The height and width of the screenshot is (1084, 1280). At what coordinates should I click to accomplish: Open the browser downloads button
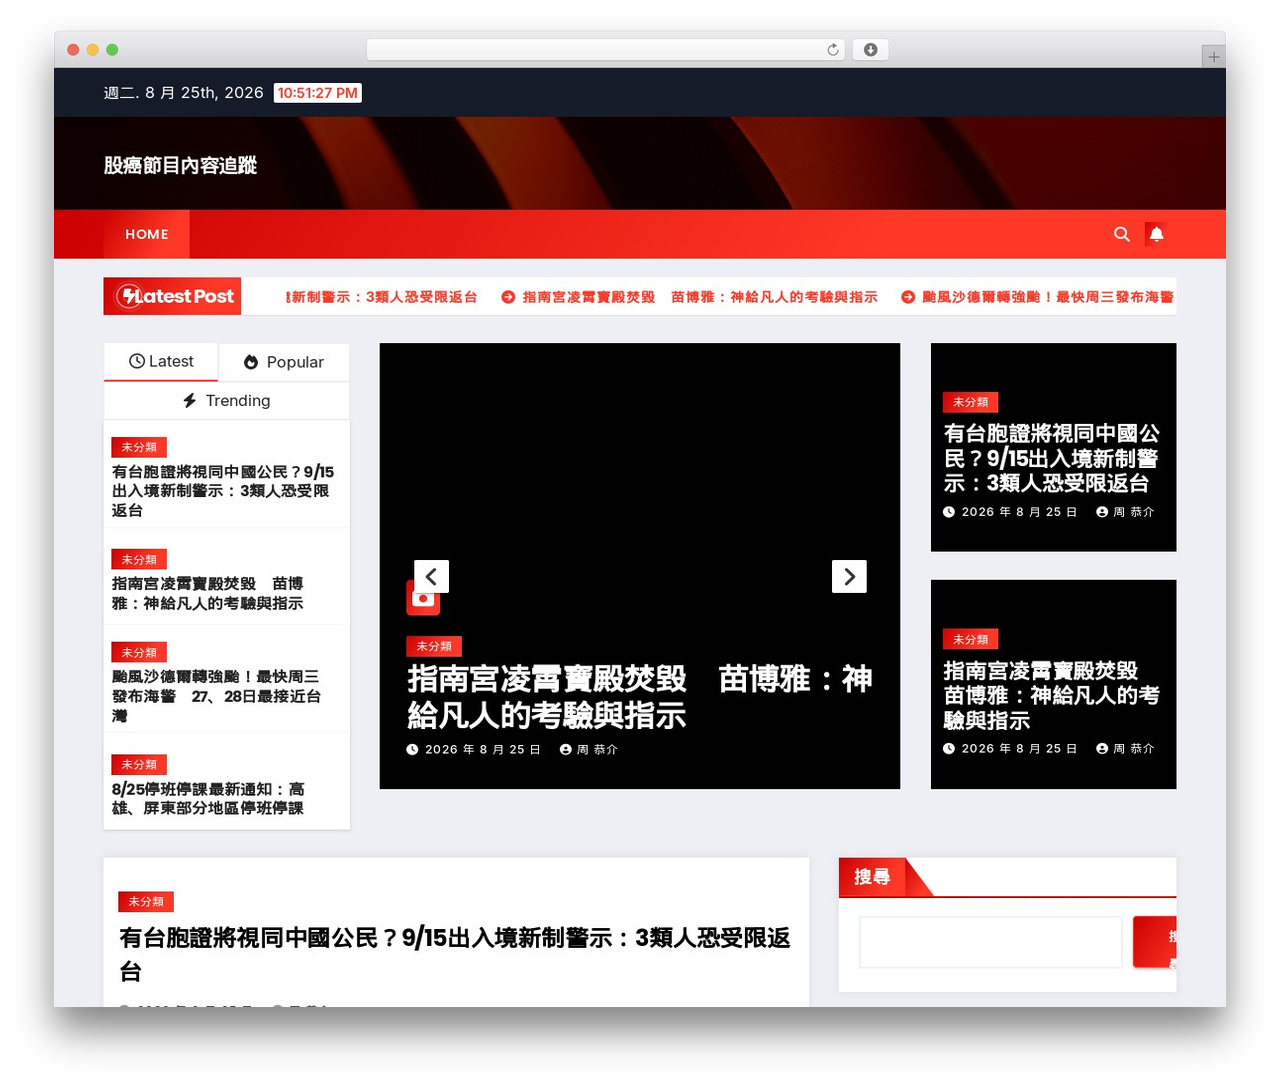point(870,50)
